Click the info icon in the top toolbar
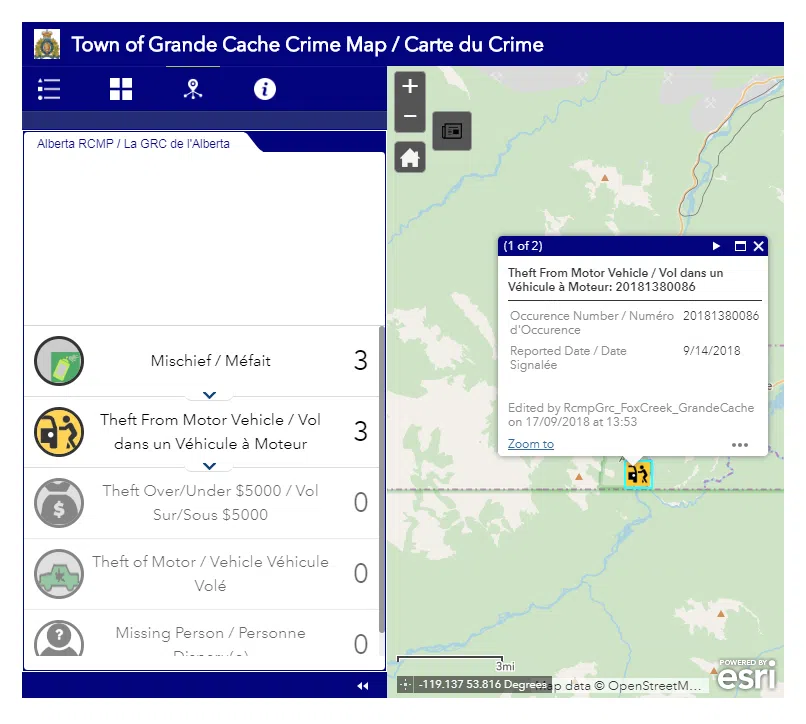 264,89
